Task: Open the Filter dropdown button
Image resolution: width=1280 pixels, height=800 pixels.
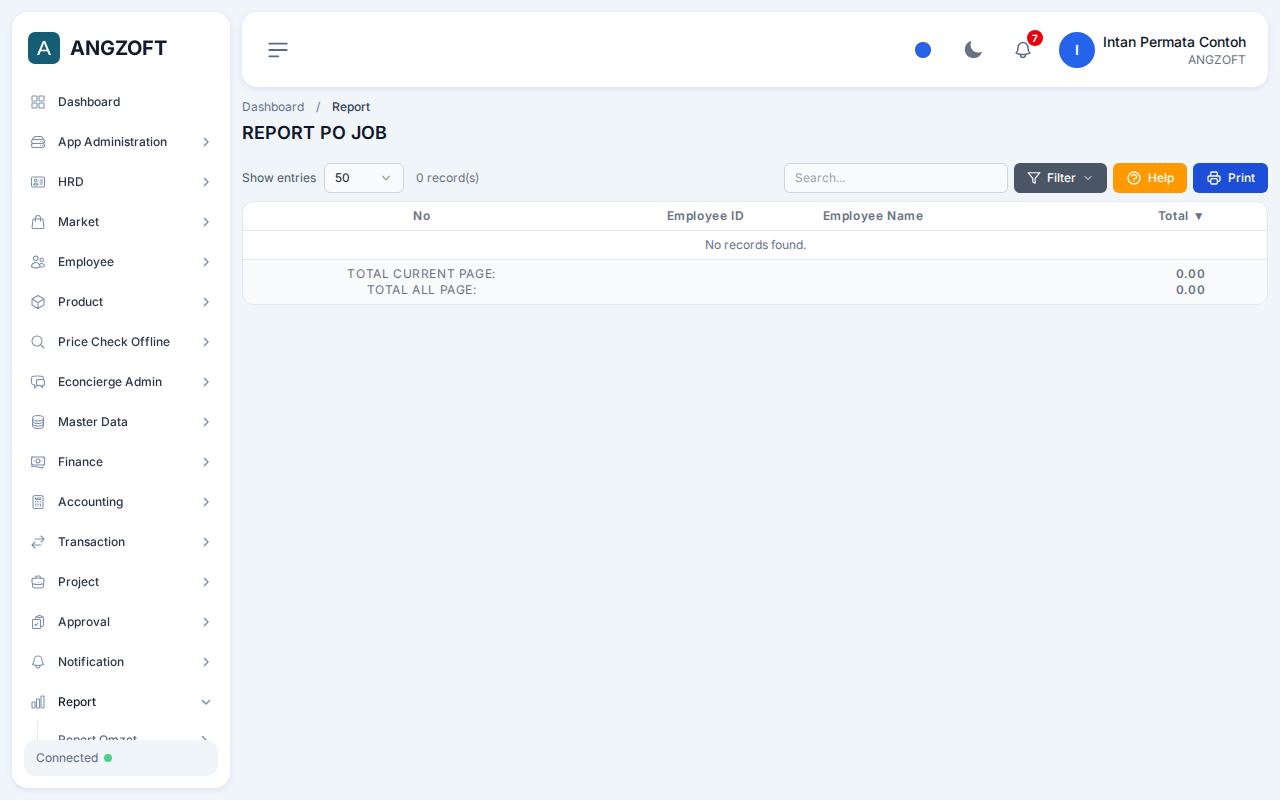Action: (1060, 178)
